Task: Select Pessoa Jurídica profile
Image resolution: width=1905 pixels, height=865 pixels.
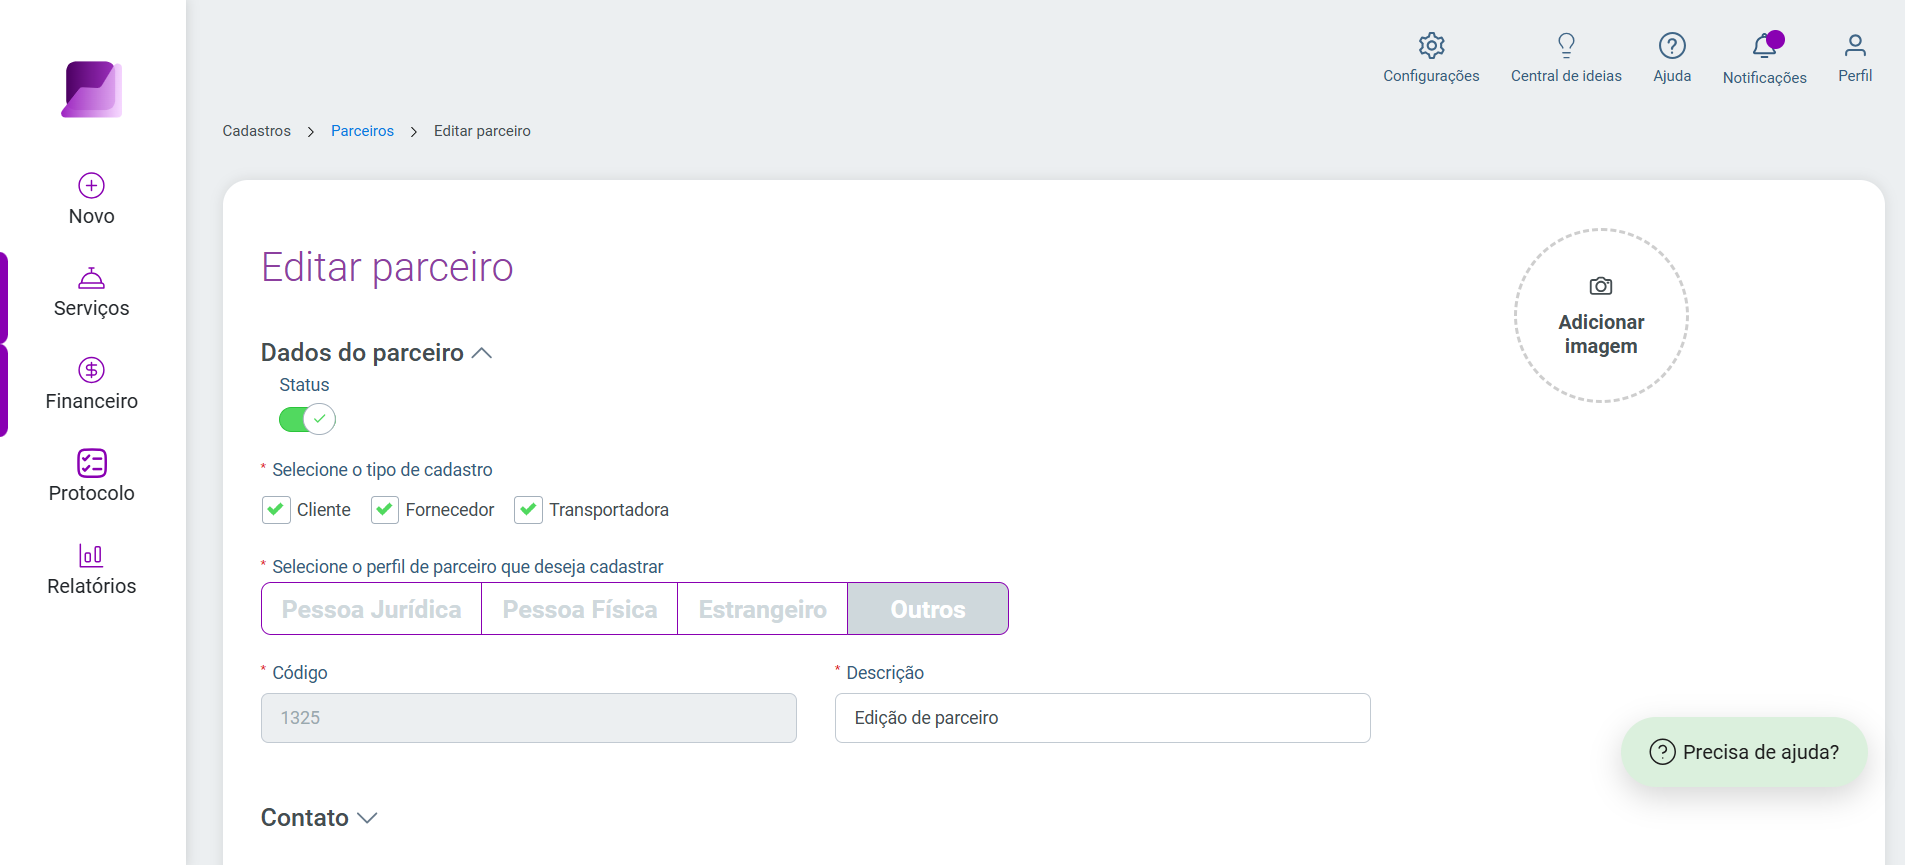Action: coord(372,609)
